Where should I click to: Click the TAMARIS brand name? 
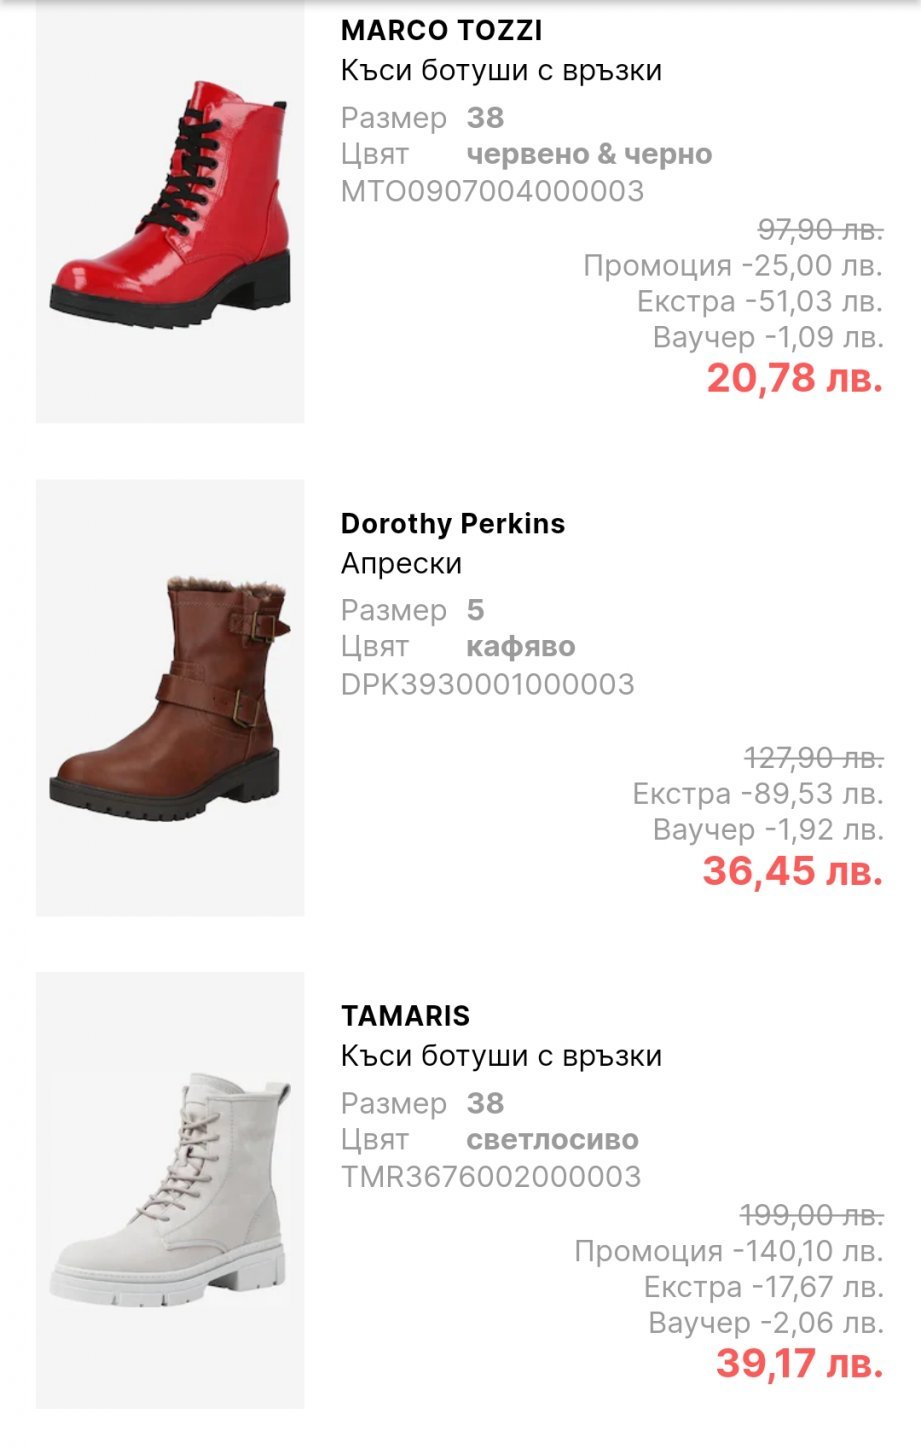tap(405, 1016)
